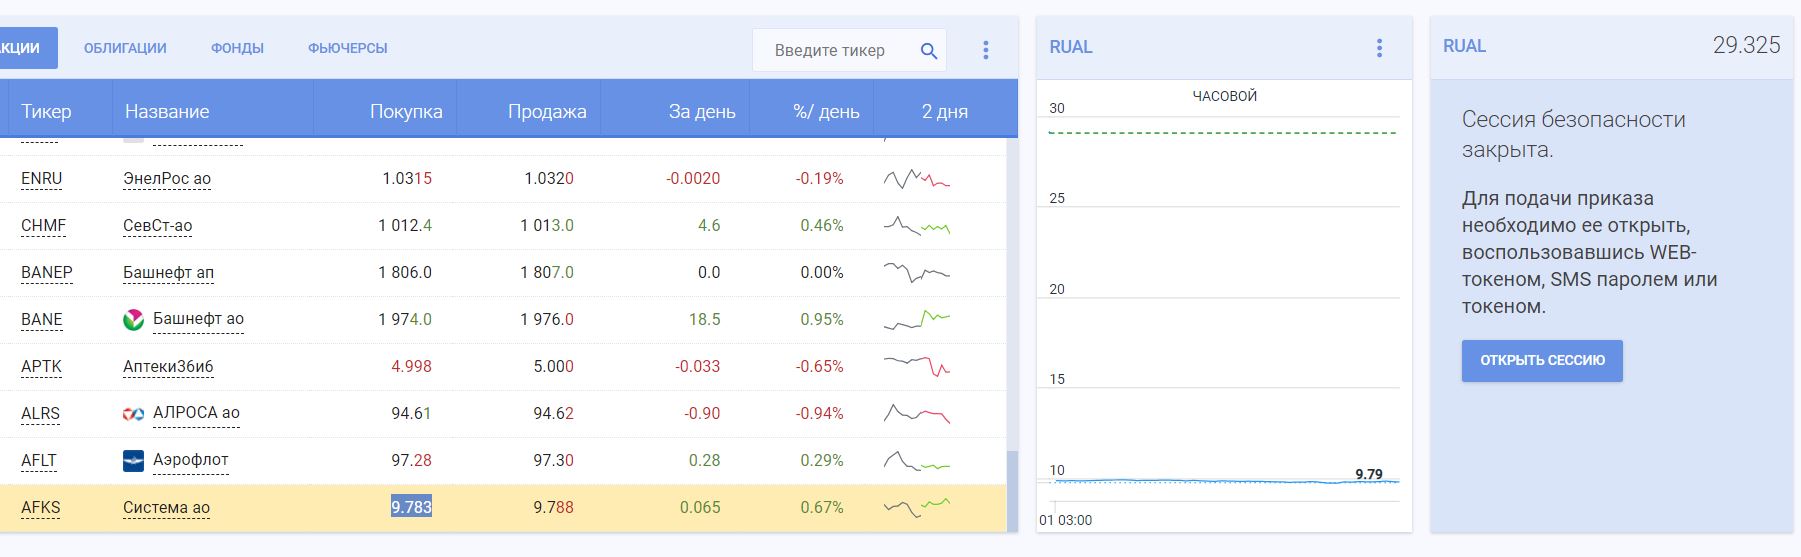
Task: Click the APTK two-day sparkline chart
Action: tap(917, 366)
